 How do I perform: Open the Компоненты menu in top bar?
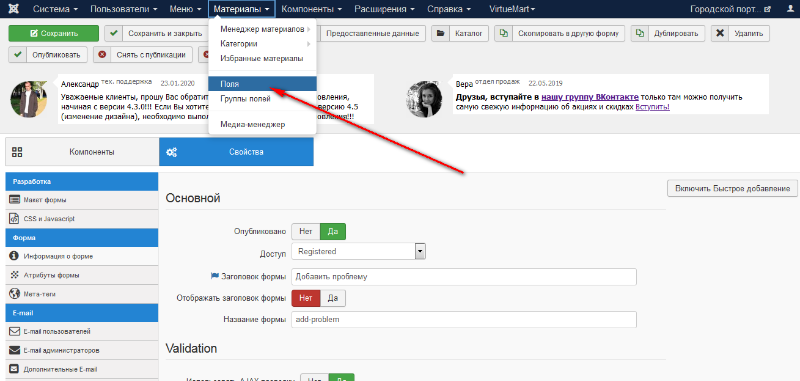pos(311,9)
